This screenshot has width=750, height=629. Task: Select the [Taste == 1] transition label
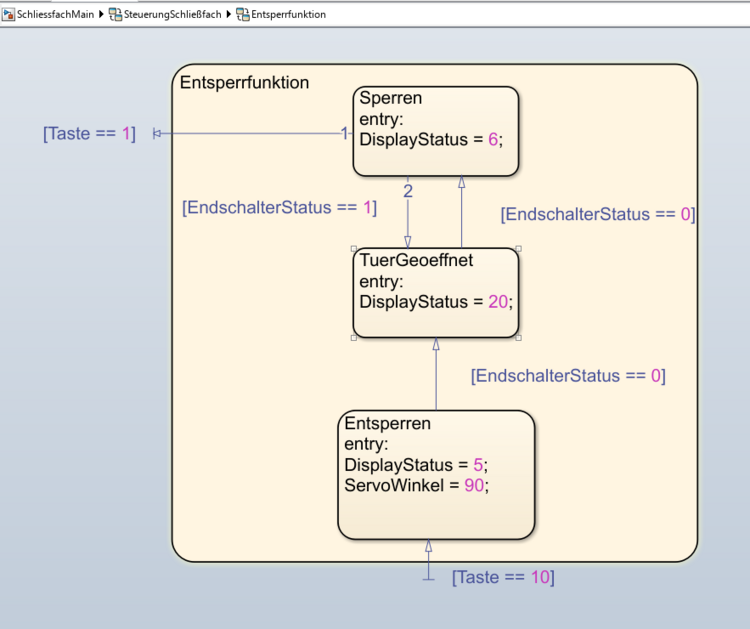(x=88, y=133)
